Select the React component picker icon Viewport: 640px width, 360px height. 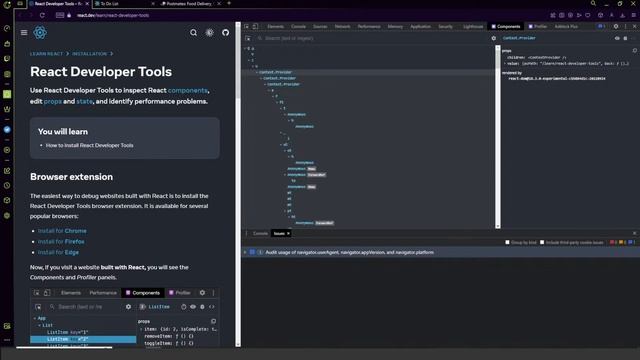coord(248,38)
